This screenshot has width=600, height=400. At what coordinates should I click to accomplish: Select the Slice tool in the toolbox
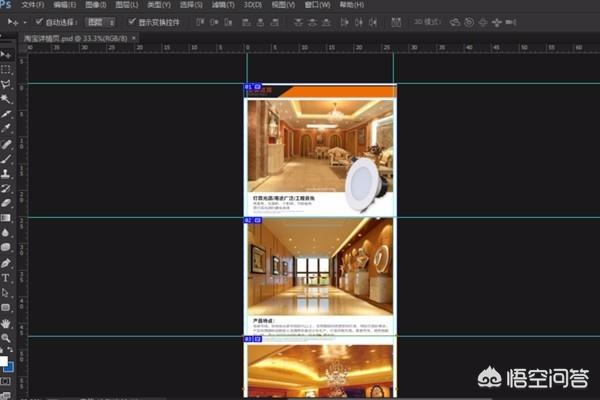(6, 114)
